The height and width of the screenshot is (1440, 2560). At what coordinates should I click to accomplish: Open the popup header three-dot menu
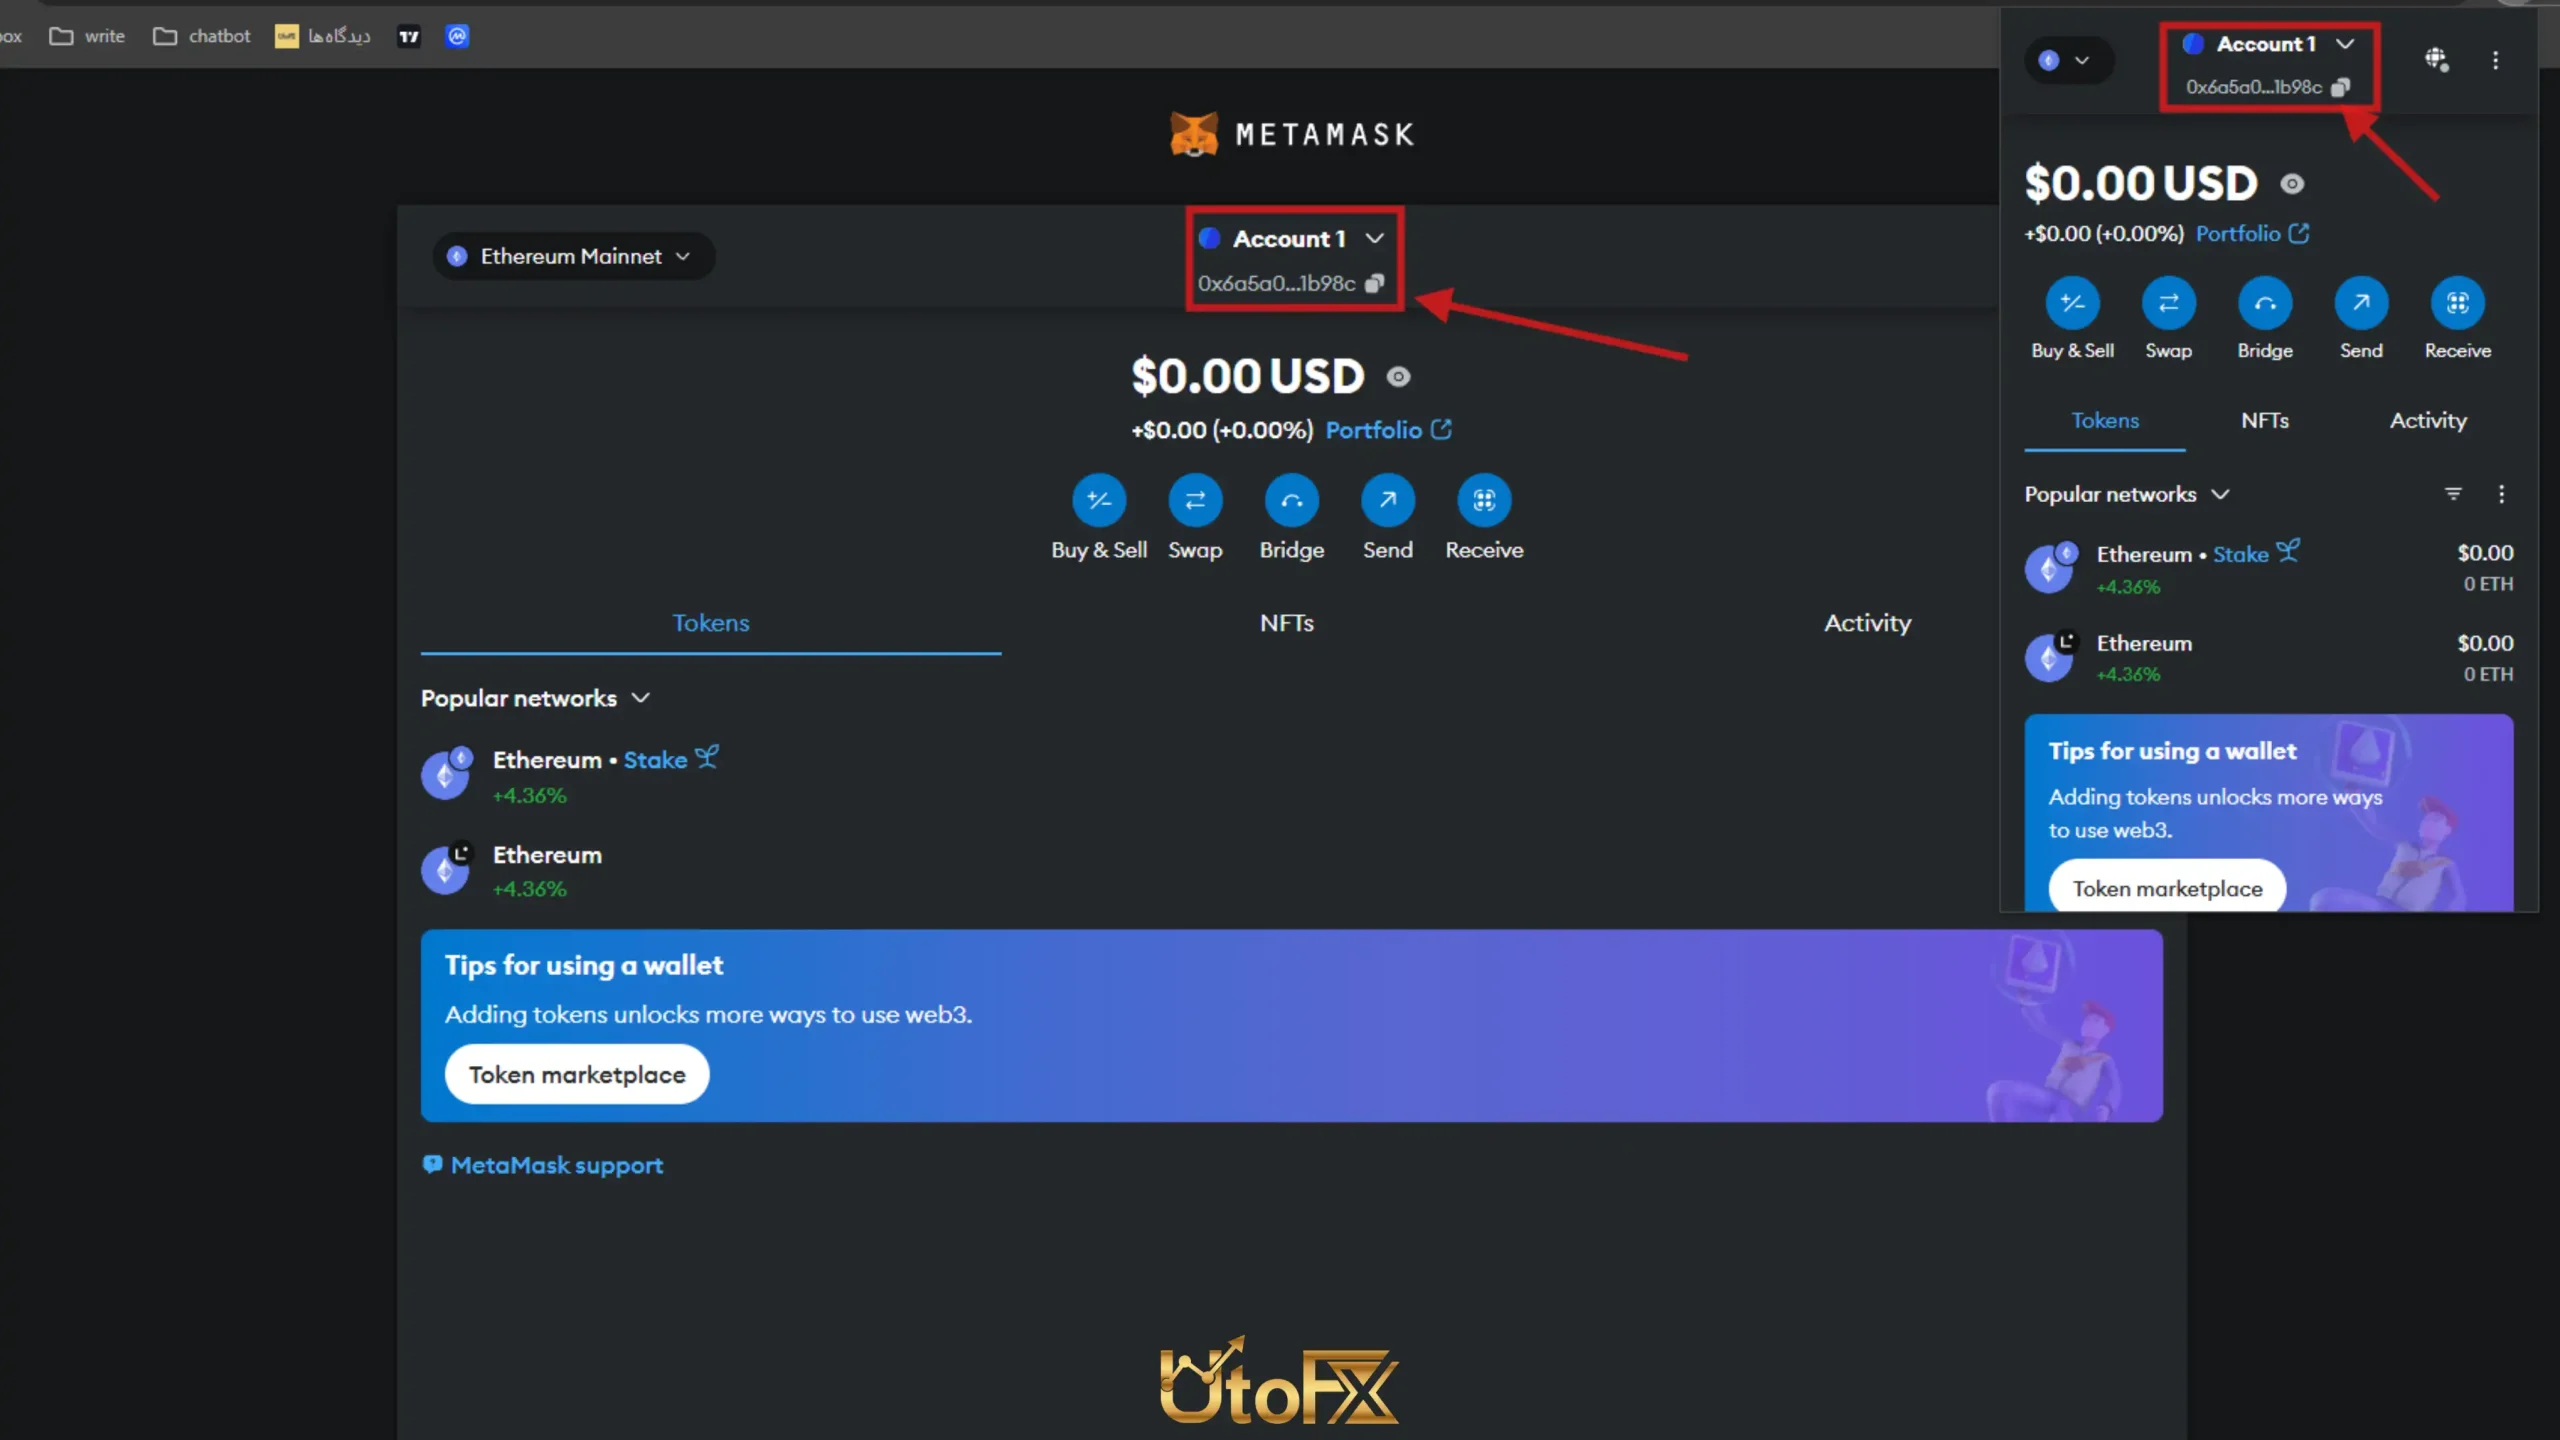click(2495, 60)
